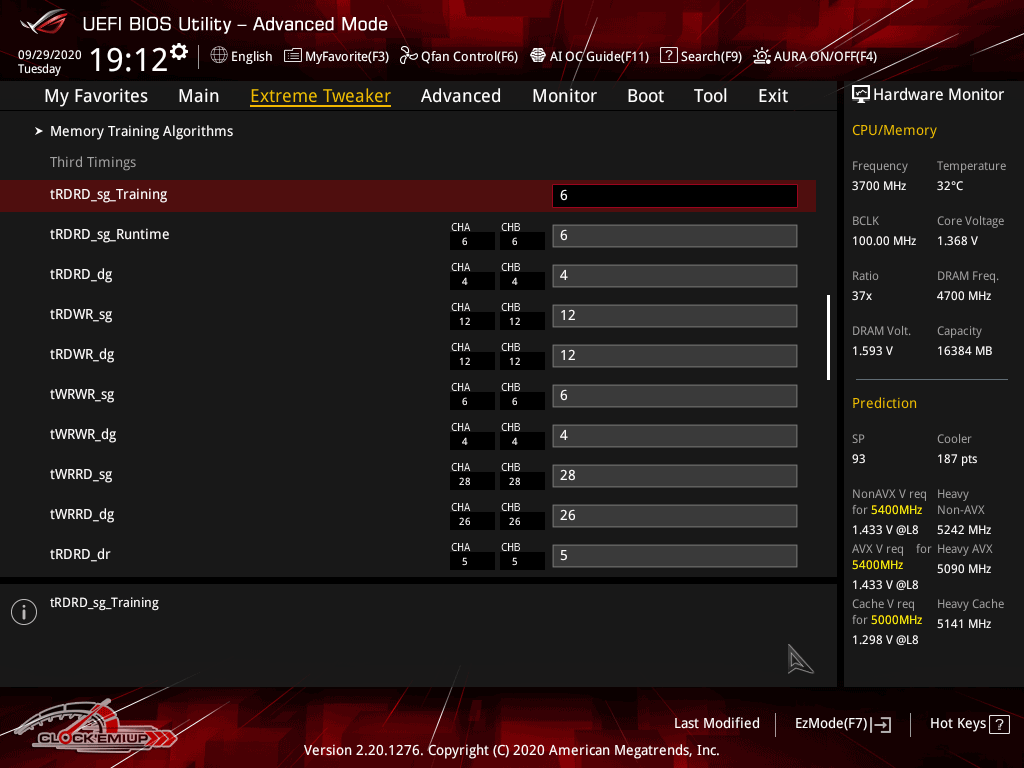This screenshot has height=768, width=1024.
Task: Open MyFavorite(F3) list icon
Action: tap(293, 56)
